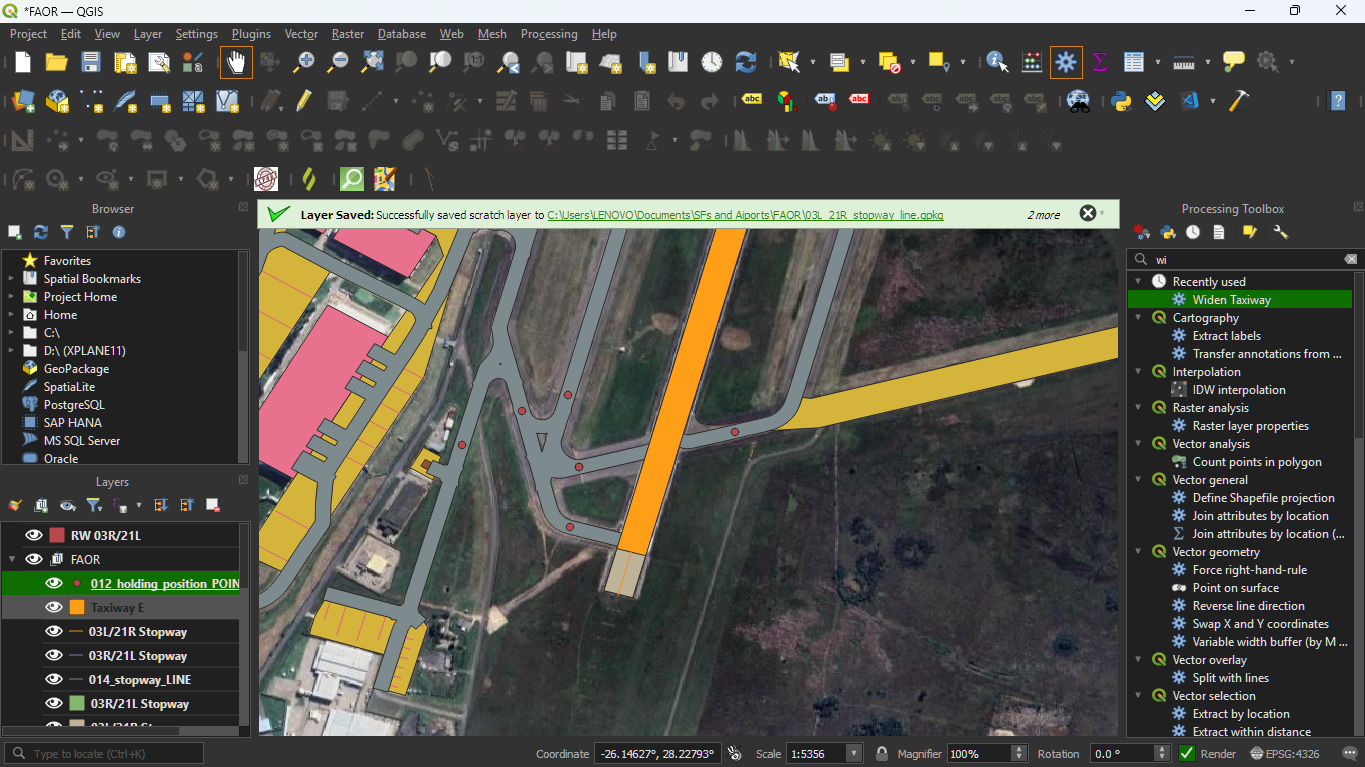Select the Identify Features tool
Image resolution: width=1365 pixels, height=767 pixels.
coord(997,62)
